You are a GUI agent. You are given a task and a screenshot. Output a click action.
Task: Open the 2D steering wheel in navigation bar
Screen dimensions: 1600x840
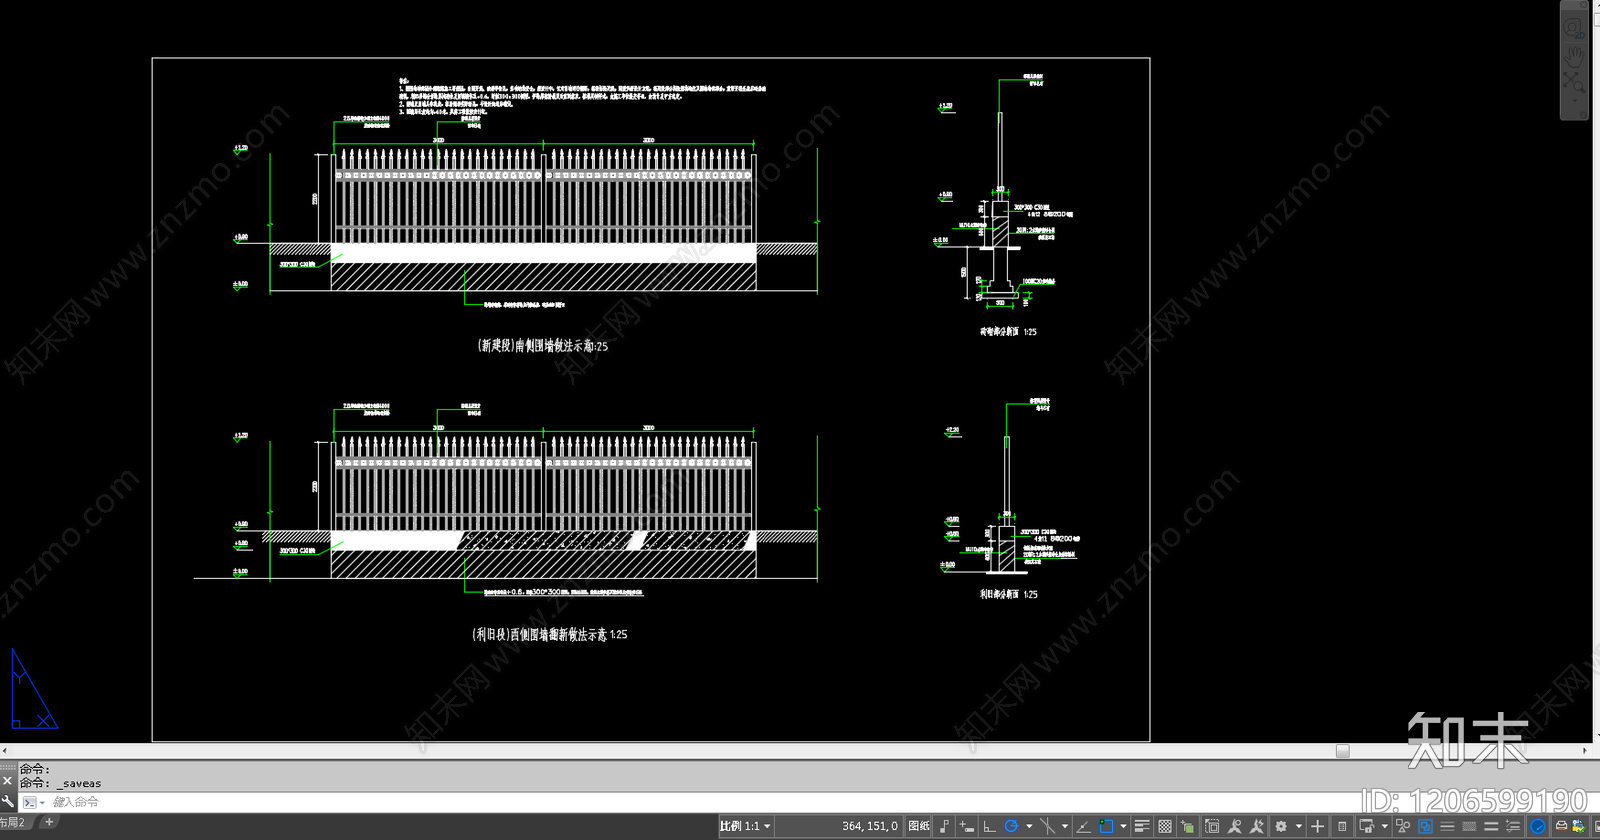pyautogui.click(x=1574, y=29)
